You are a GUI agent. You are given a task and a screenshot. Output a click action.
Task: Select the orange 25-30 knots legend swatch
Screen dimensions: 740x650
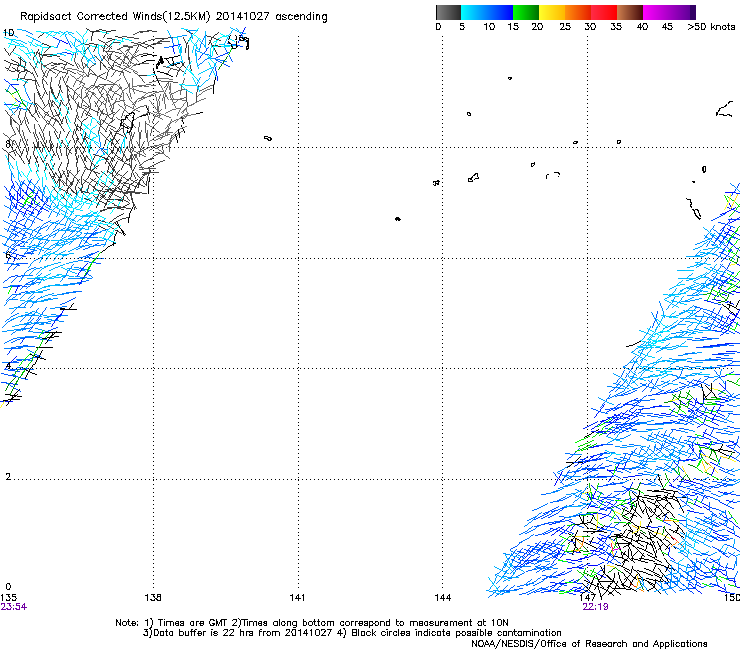(x=578, y=12)
